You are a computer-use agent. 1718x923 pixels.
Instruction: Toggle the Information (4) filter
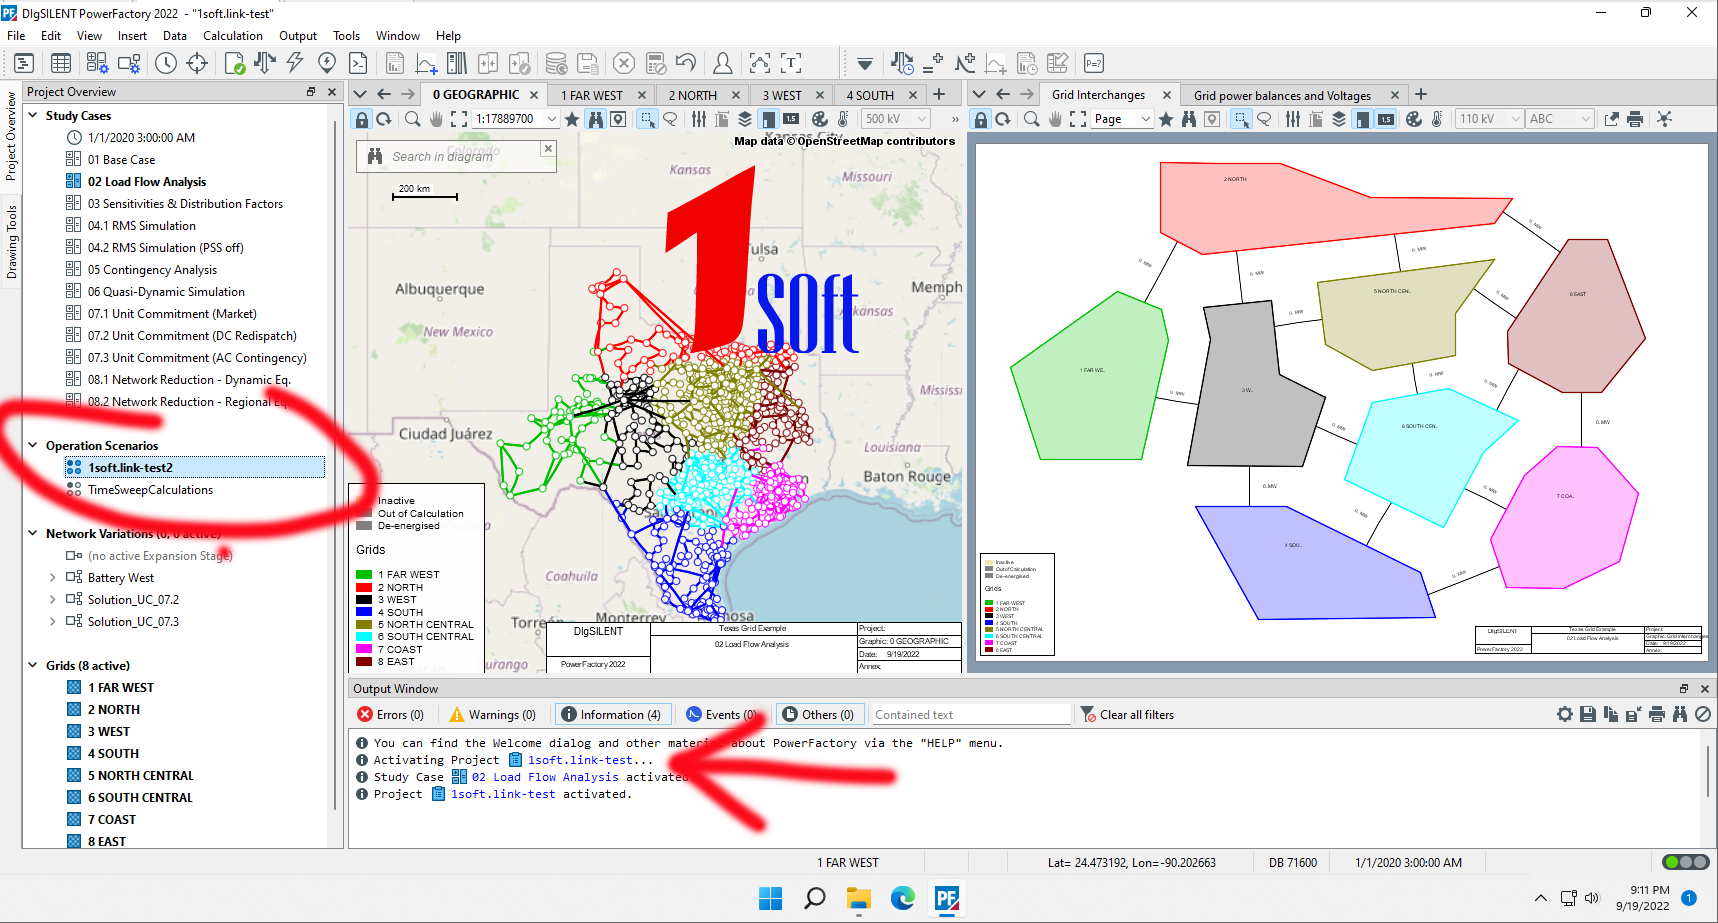click(611, 714)
